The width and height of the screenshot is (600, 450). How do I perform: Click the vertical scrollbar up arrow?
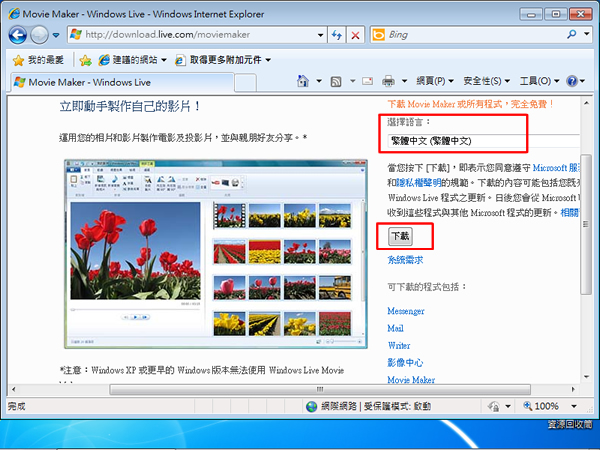586,103
